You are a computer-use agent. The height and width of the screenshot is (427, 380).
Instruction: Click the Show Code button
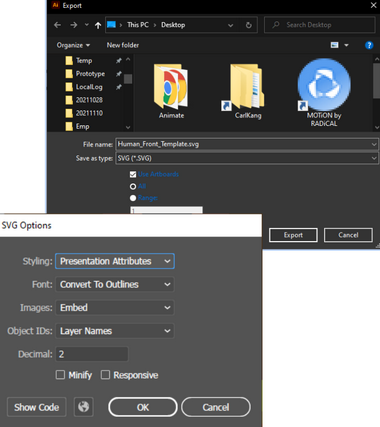(37, 407)
